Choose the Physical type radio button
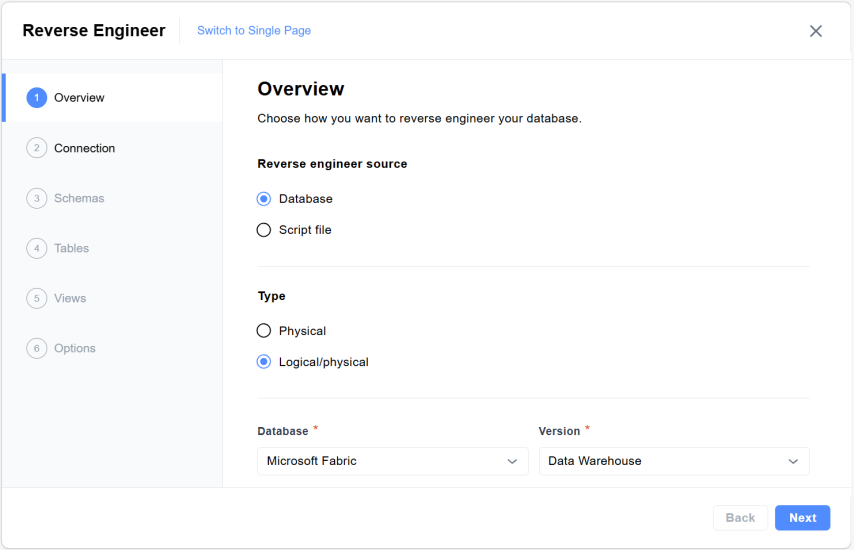 click(x=264, y=331)
